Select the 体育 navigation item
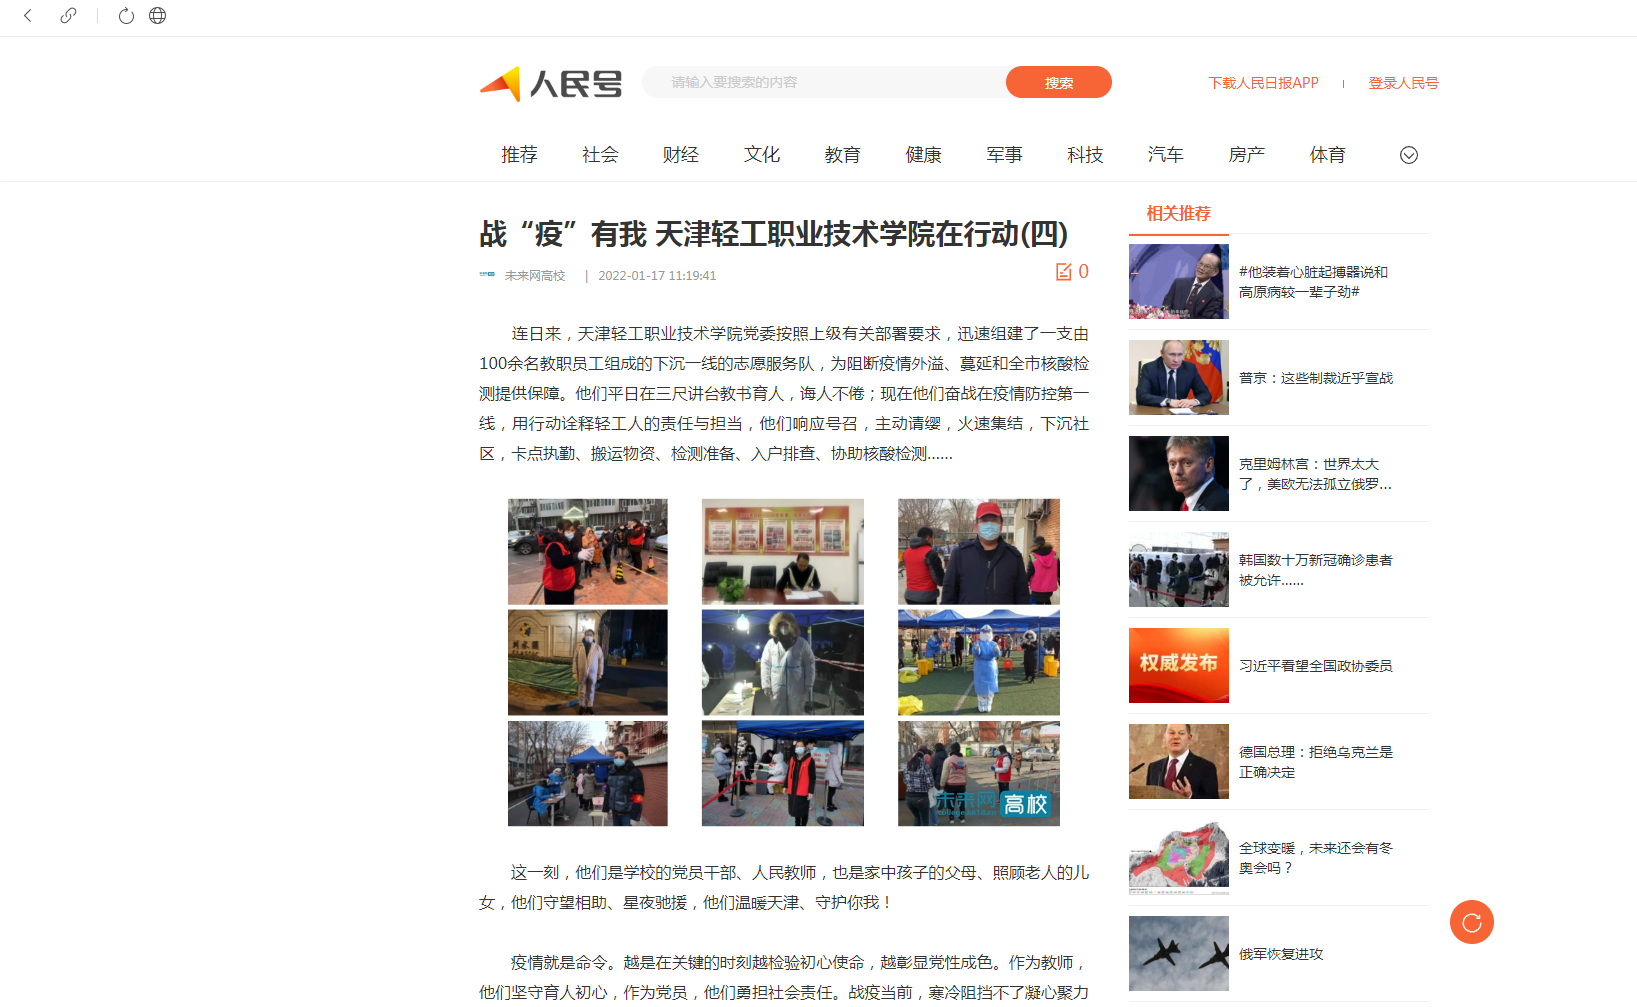Screen dimensions: 1637x1007 (x=1327, y=155)
